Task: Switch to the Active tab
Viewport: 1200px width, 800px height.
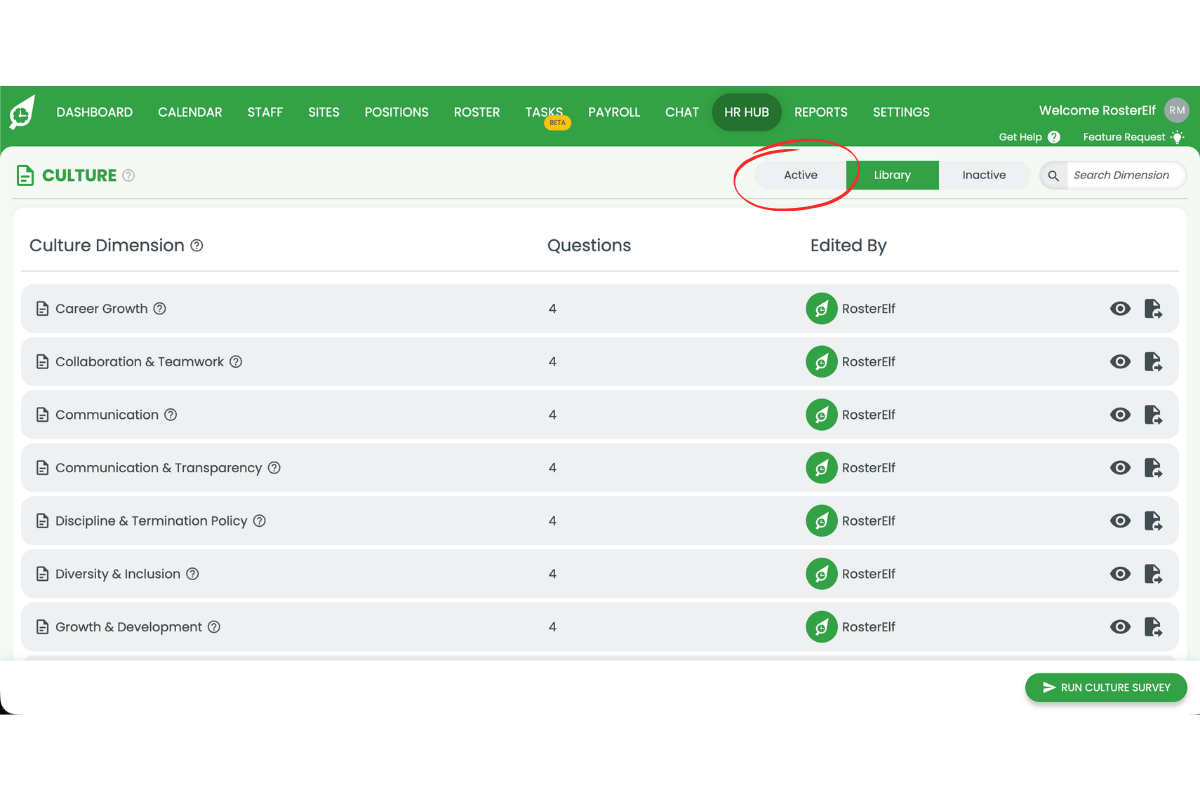Action: [x=800, y=175]
